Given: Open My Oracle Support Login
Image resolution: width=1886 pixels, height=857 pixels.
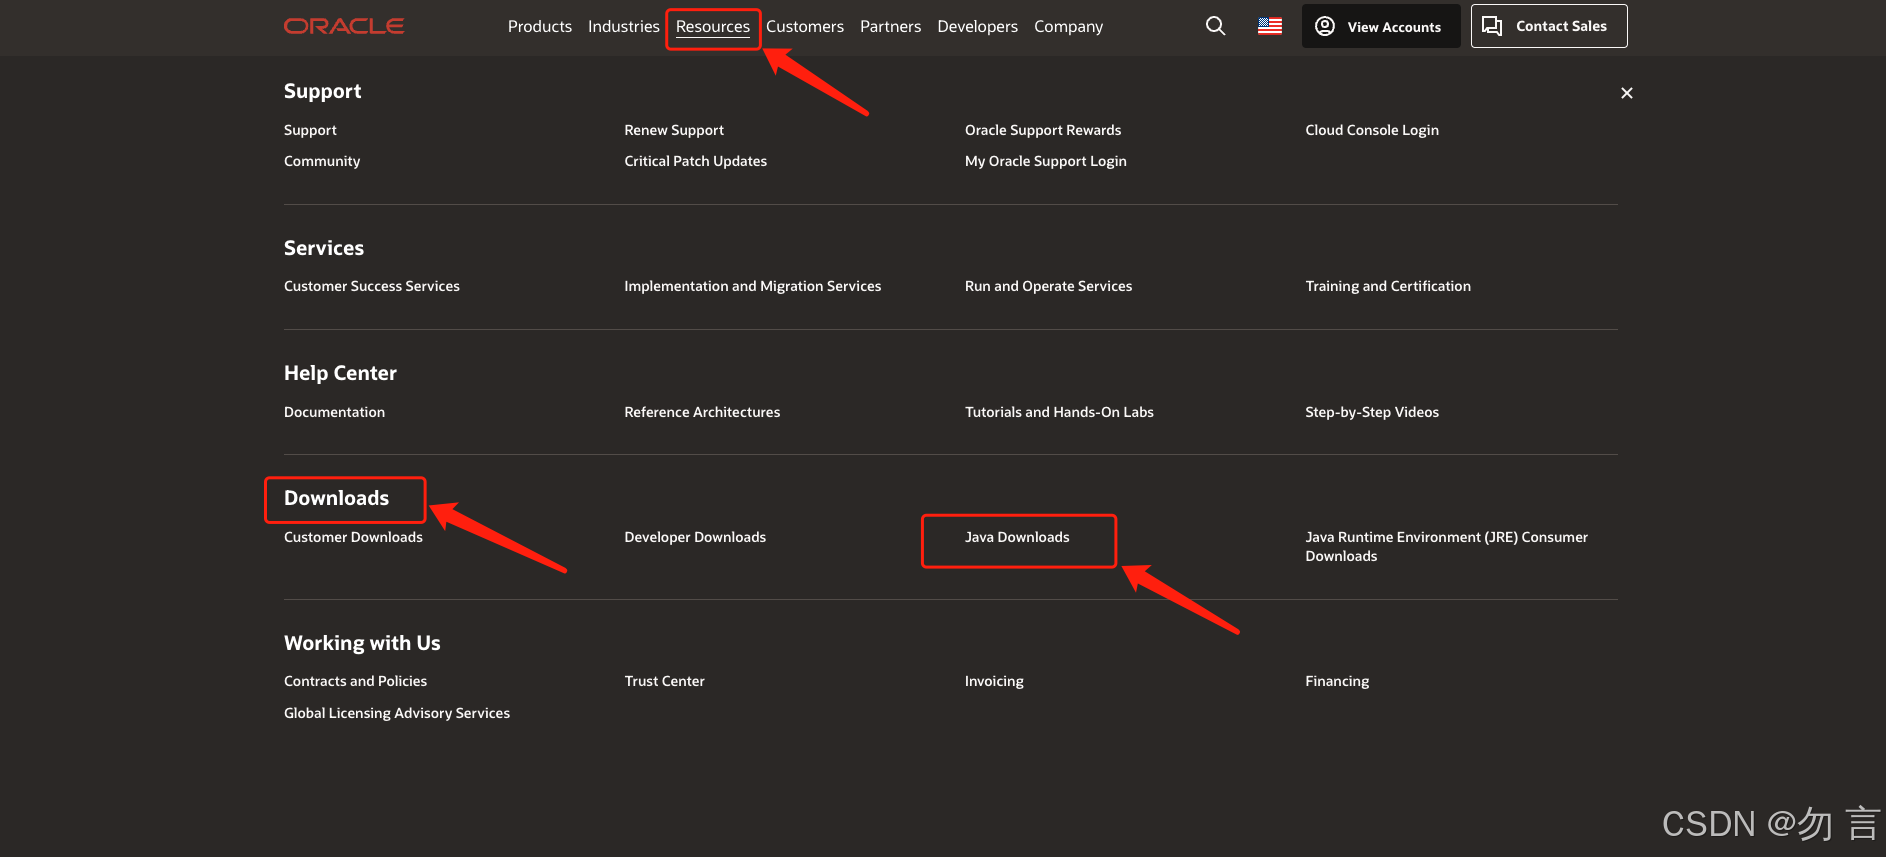Looking at the screenshot, I should pyautogui.click(x=1046, y=161).
